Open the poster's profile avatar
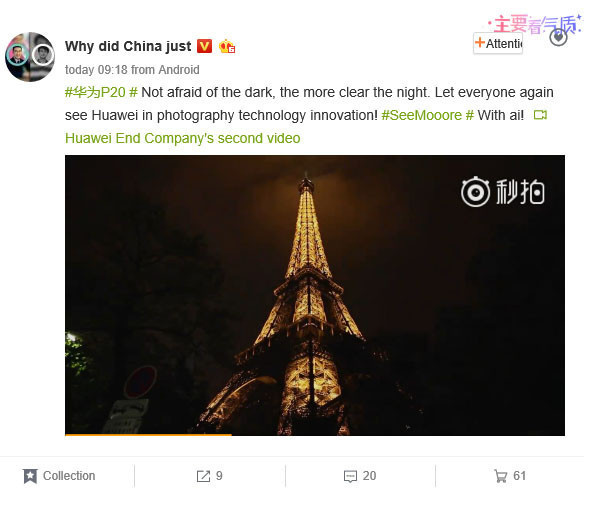This screenshot has height=508, width=609. [30, 57]
